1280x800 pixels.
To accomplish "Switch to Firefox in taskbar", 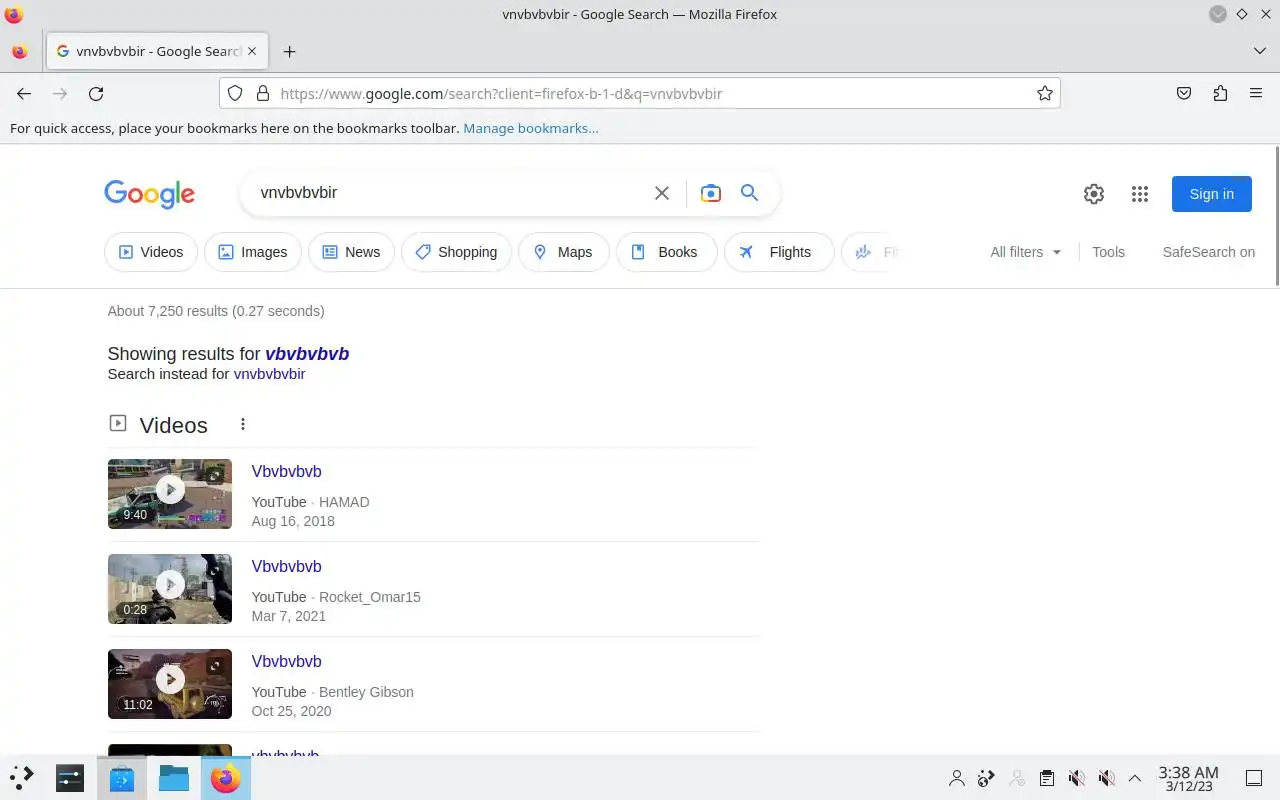I will tap(226, 777).
